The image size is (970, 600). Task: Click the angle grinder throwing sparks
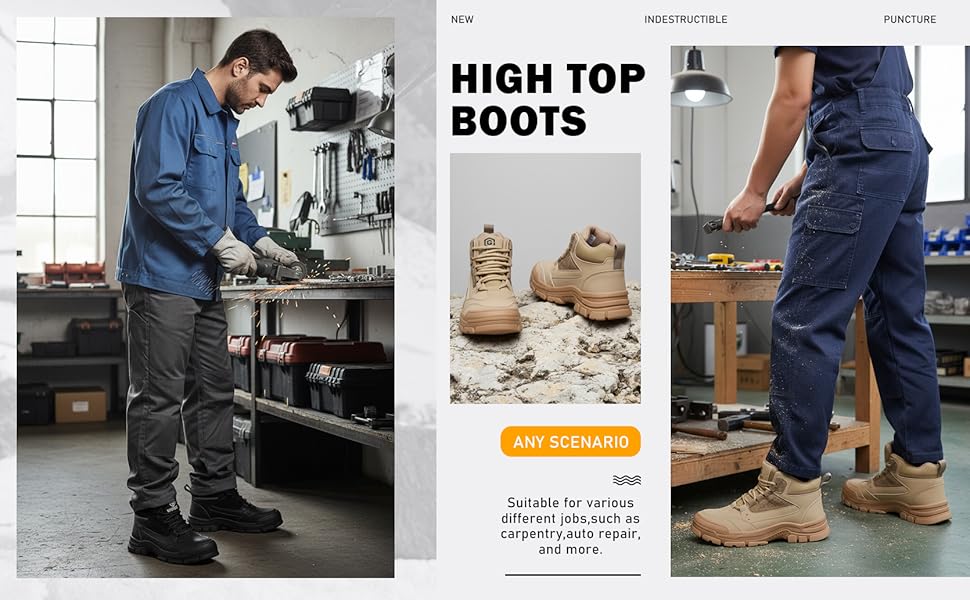click(x=280, y=268)
